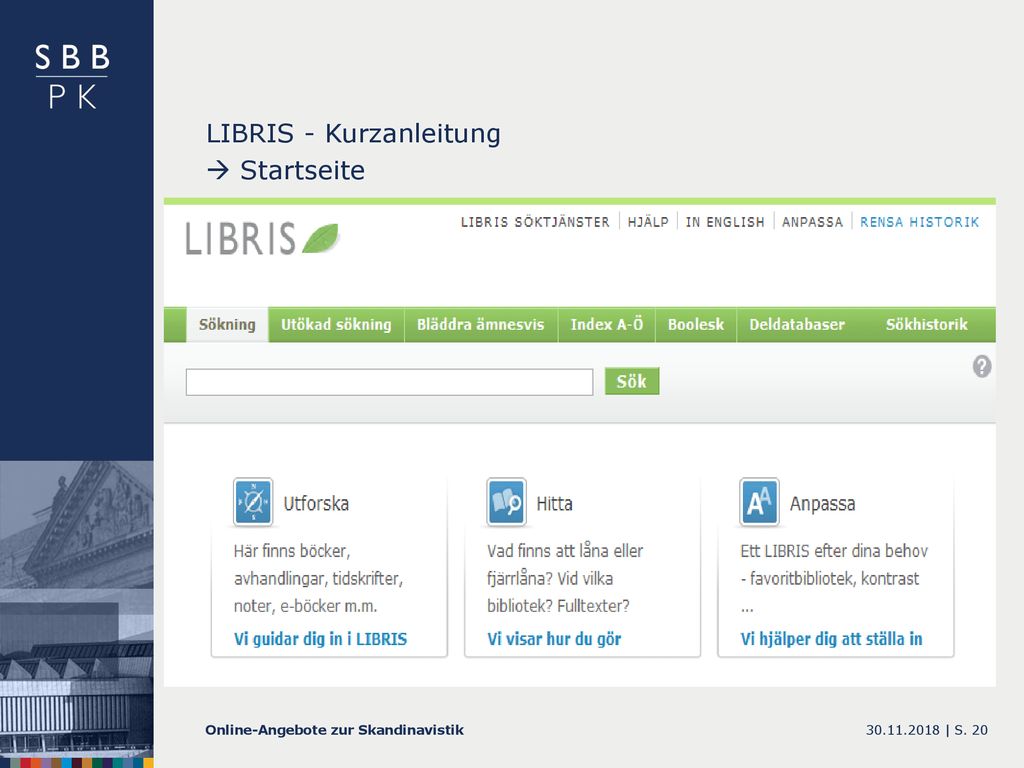Open the HJÄLP link
This screenshot has height=768, width=1024.
pos(648,222)
